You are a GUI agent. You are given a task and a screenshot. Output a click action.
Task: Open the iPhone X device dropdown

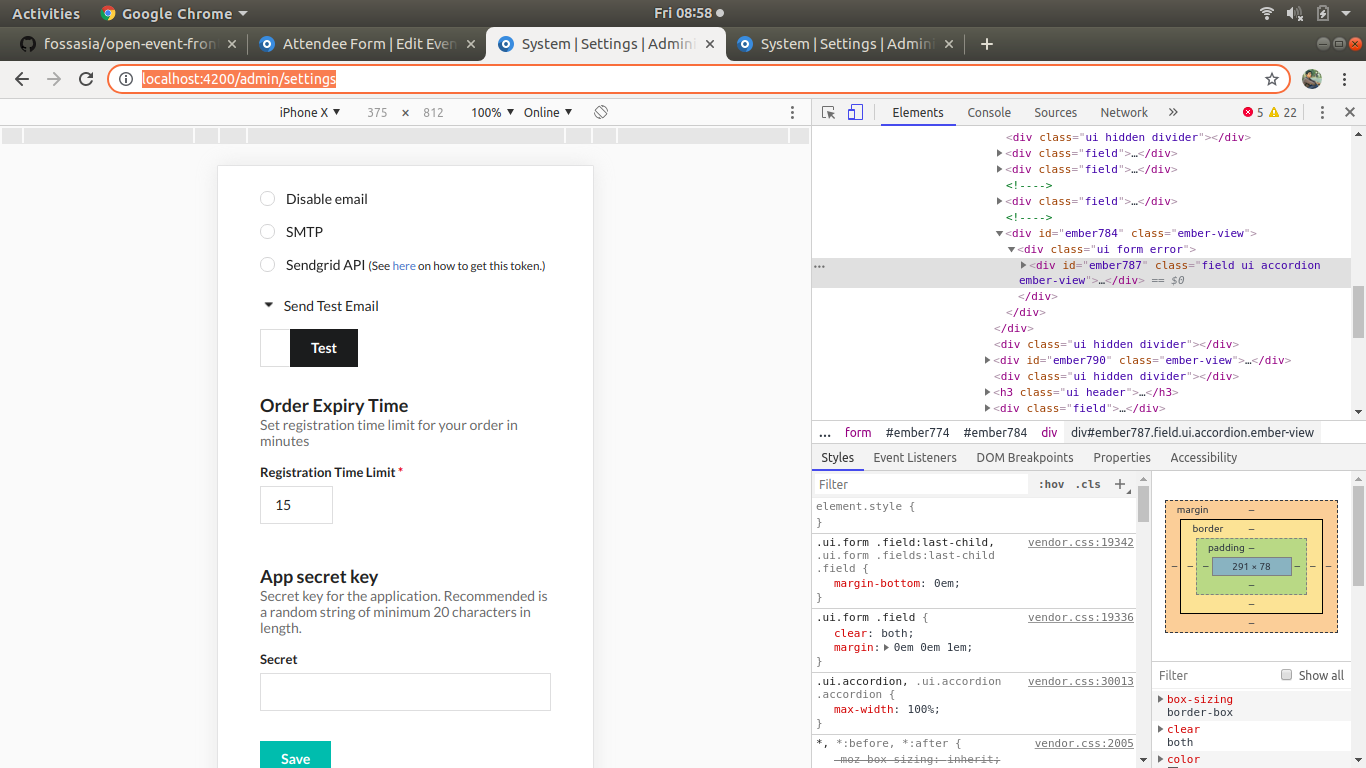click(x=309, y=112)
